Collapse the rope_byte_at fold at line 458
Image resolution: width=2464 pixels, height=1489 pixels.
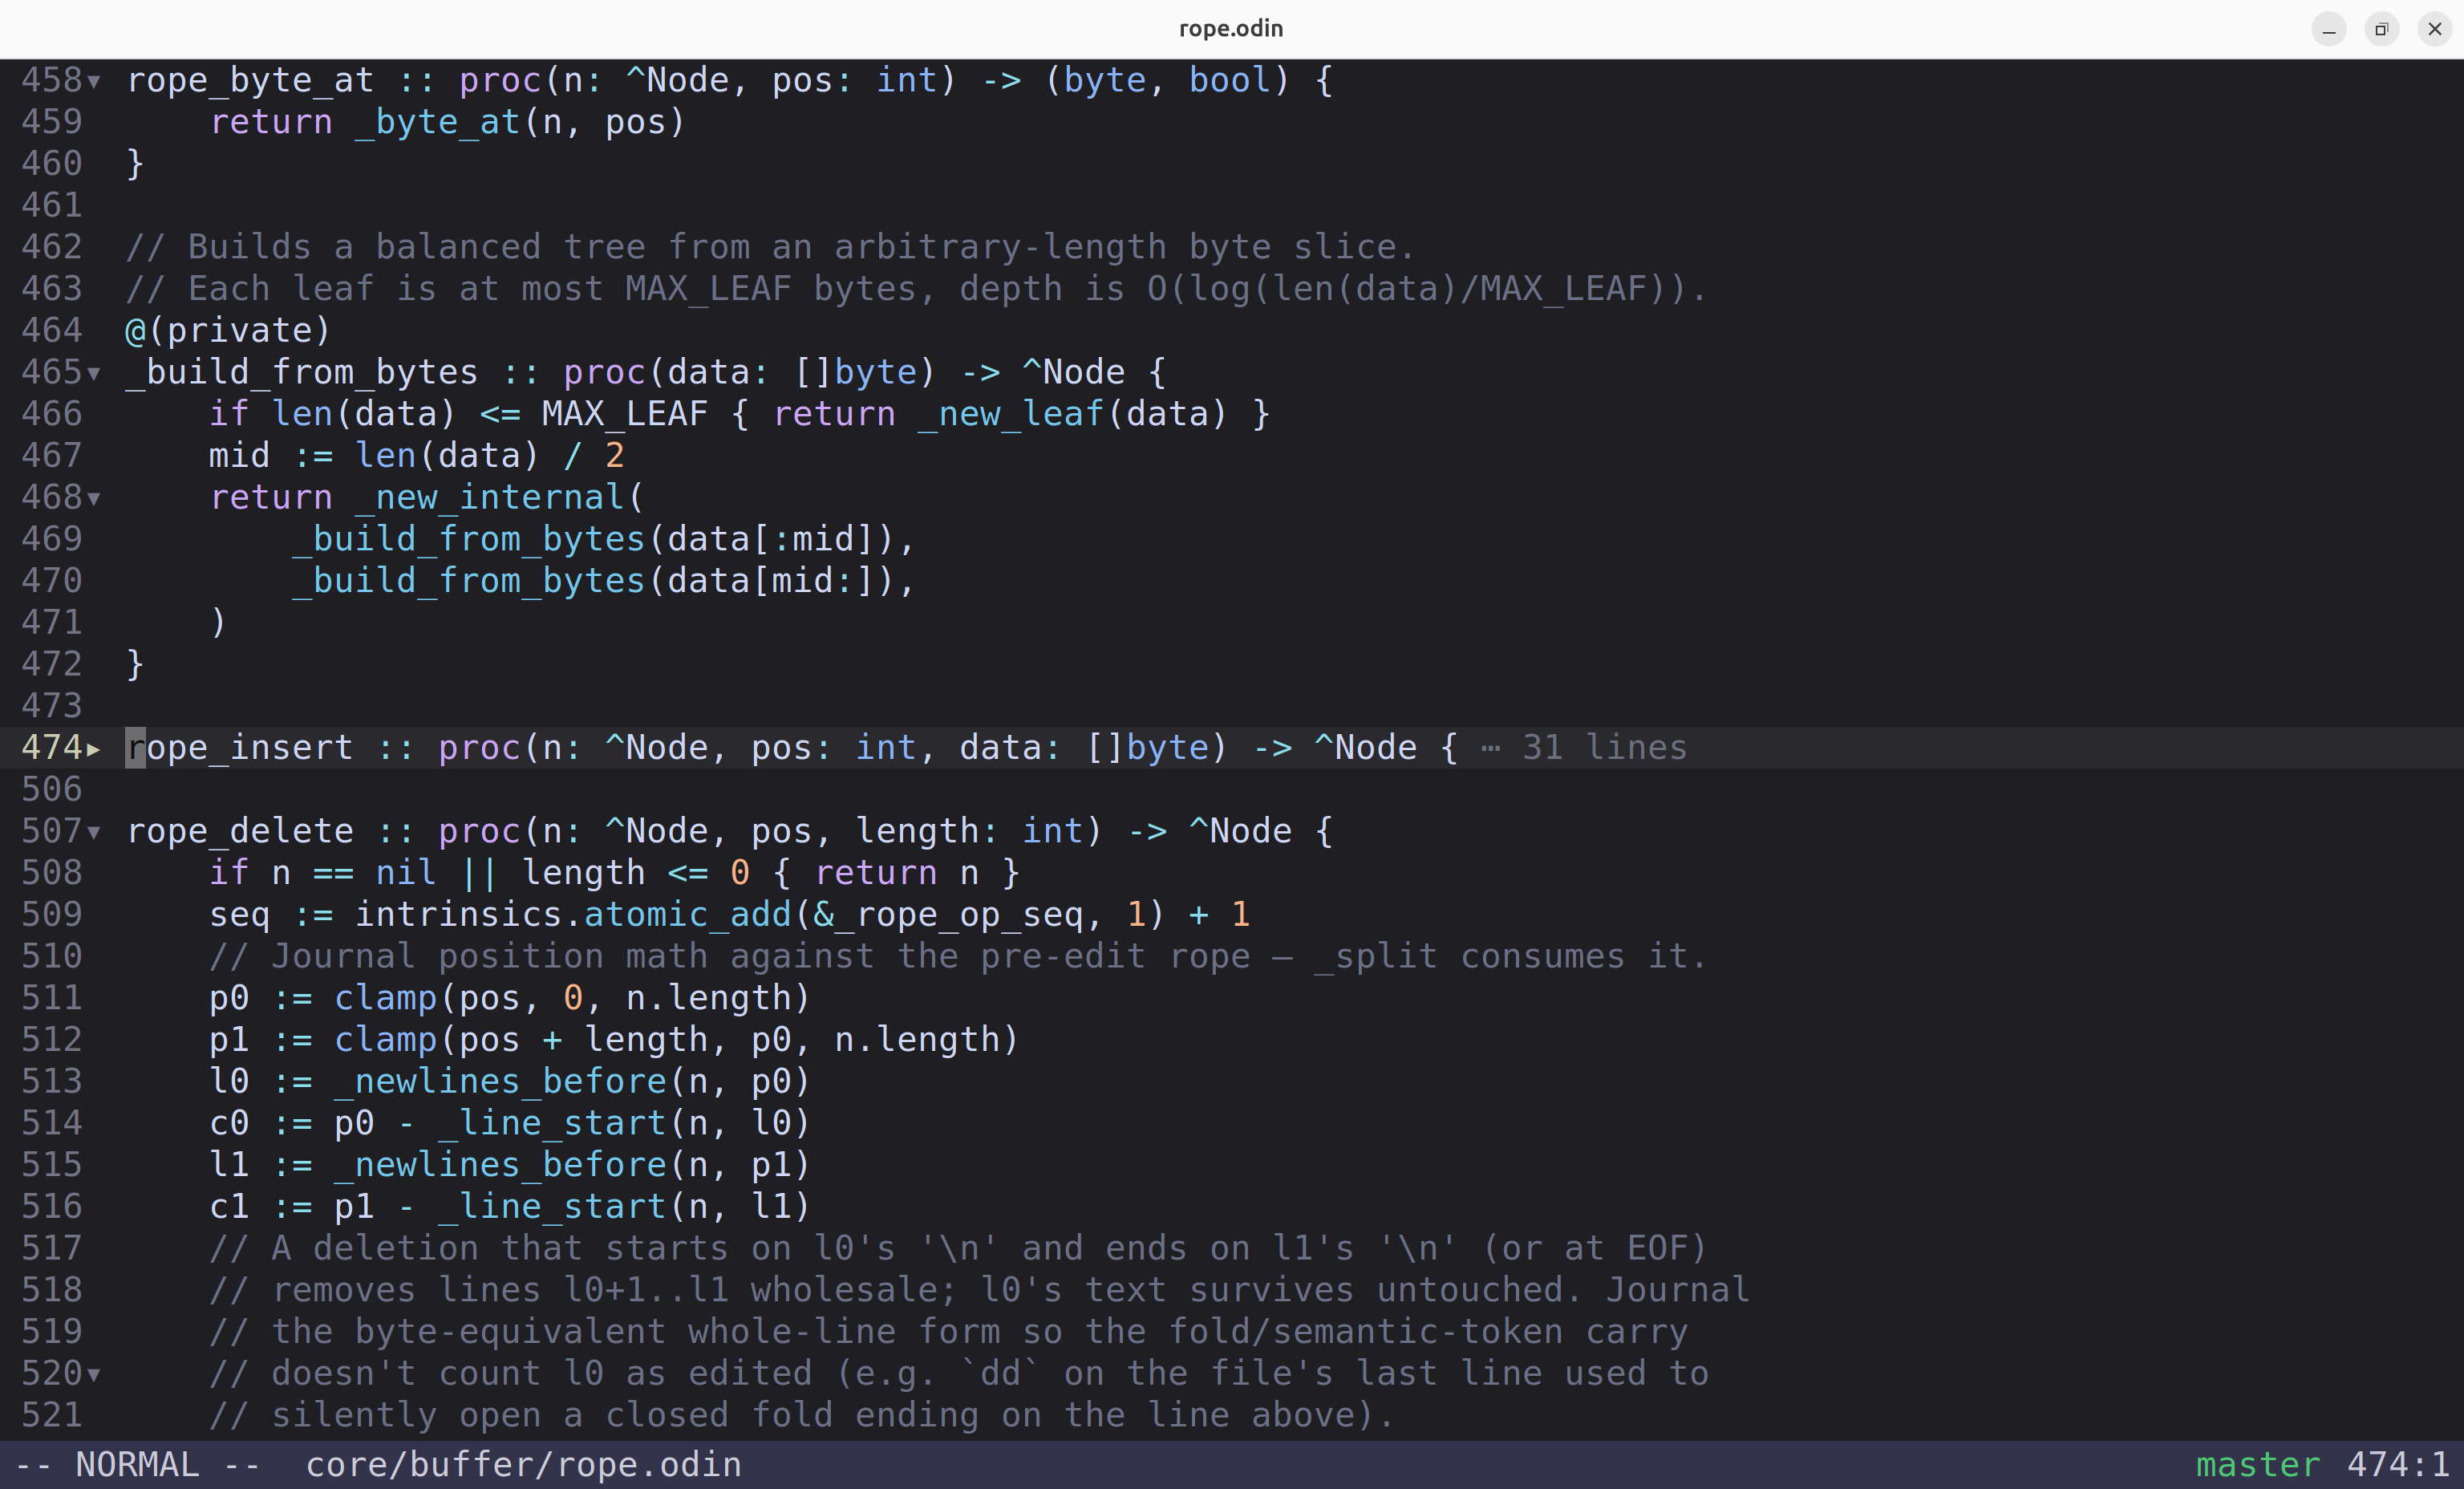pyautogui.click(x=94, y=81)
